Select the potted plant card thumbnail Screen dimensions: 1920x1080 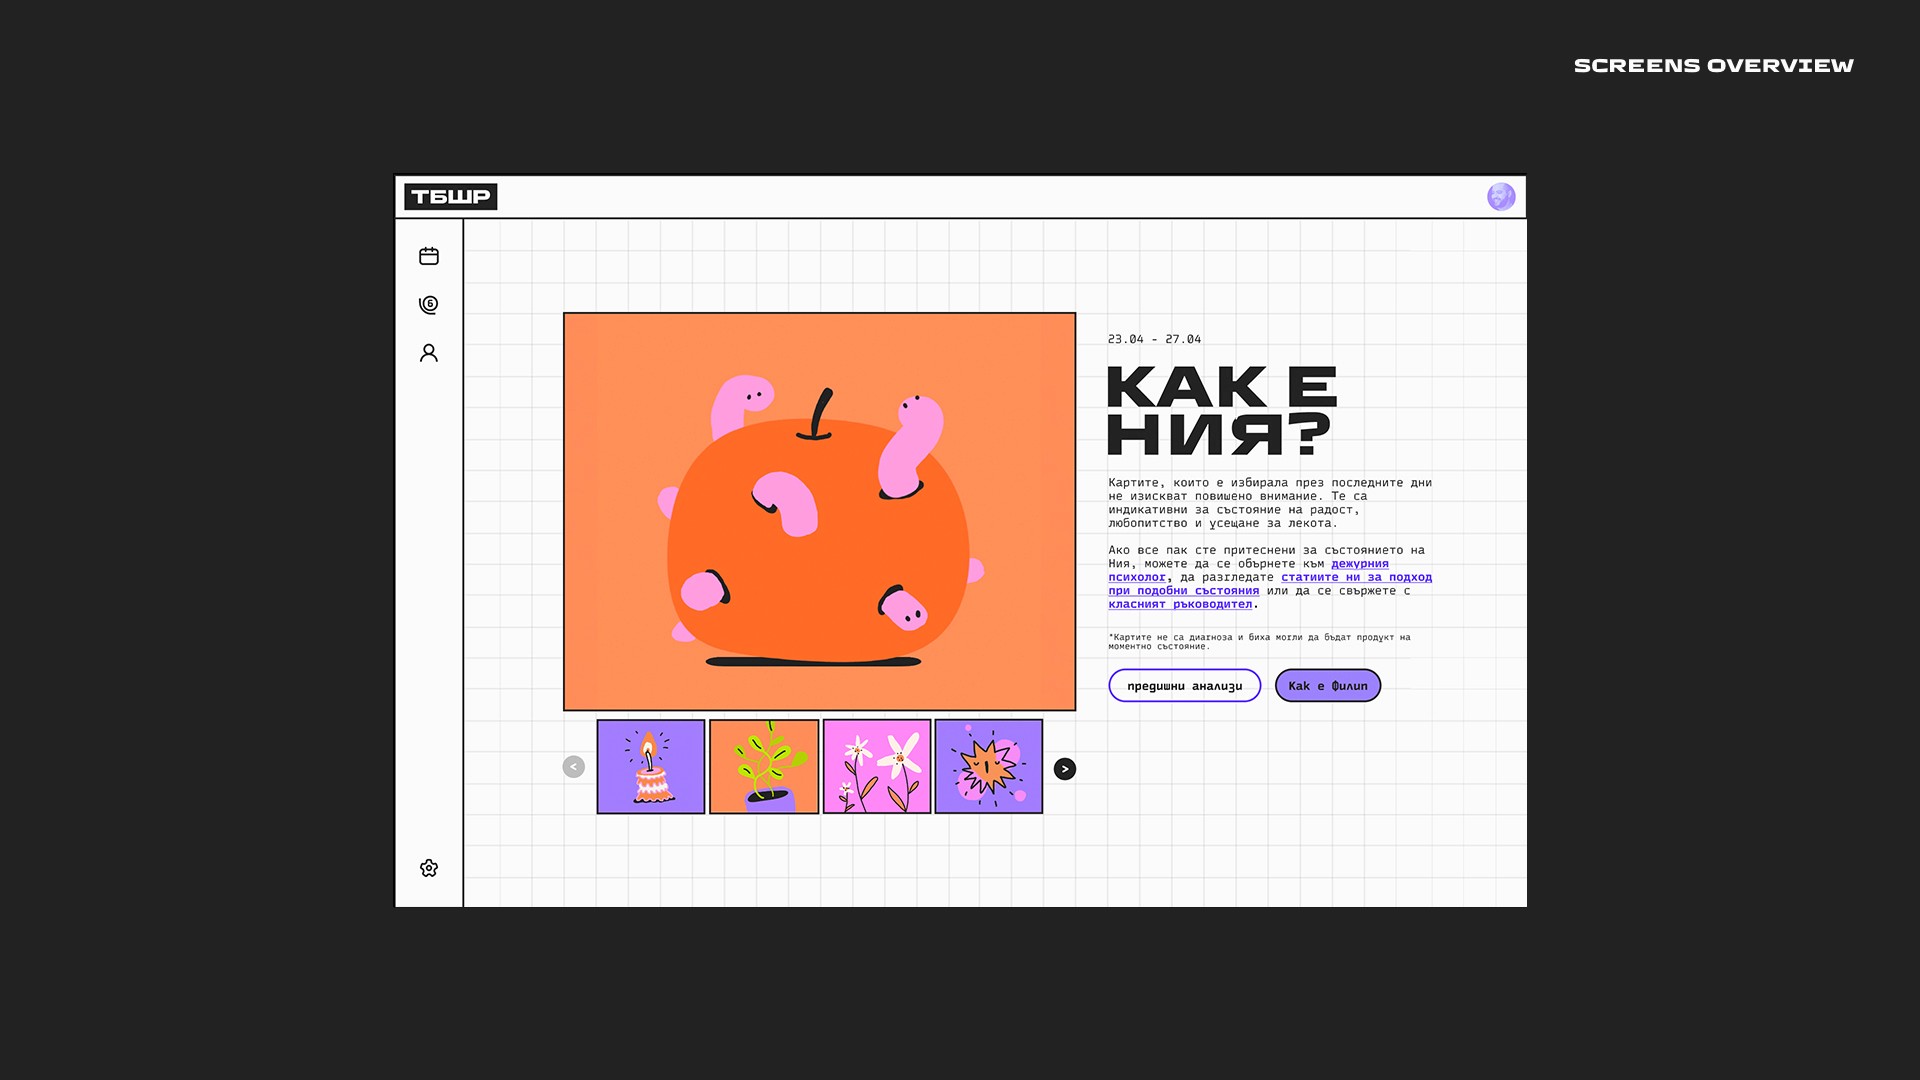click(764, 767)
